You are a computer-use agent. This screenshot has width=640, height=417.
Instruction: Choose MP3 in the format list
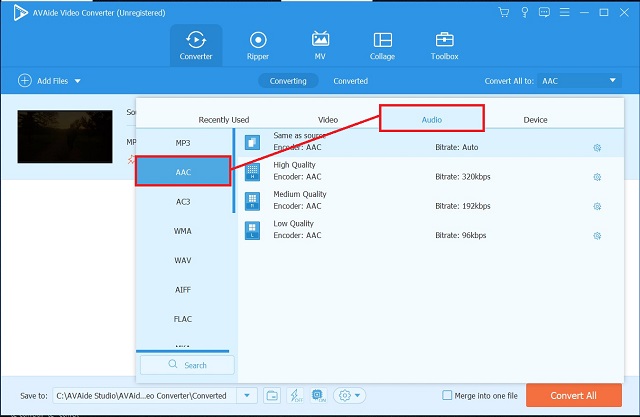pyautogui.click(x=183, y=143)
